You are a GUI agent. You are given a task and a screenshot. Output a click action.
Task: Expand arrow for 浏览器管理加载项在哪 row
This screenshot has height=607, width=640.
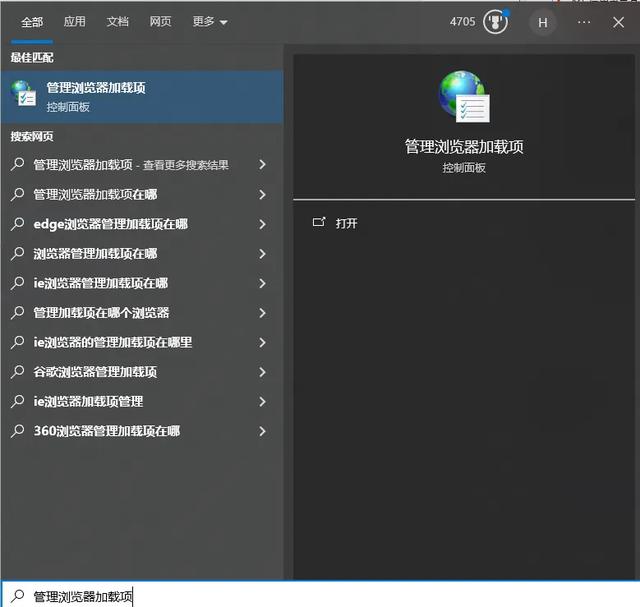pyautogui.click(x=262, y=253)
